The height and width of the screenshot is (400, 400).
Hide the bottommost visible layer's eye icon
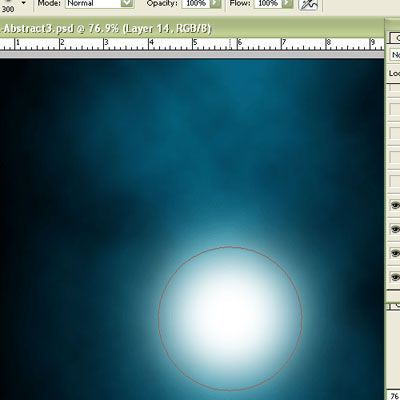click(x=395, y=277)
